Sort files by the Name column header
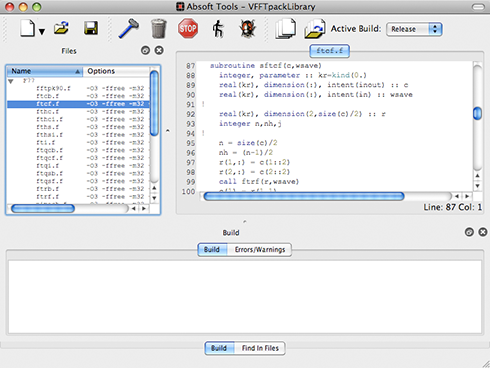 click(45, 71)
